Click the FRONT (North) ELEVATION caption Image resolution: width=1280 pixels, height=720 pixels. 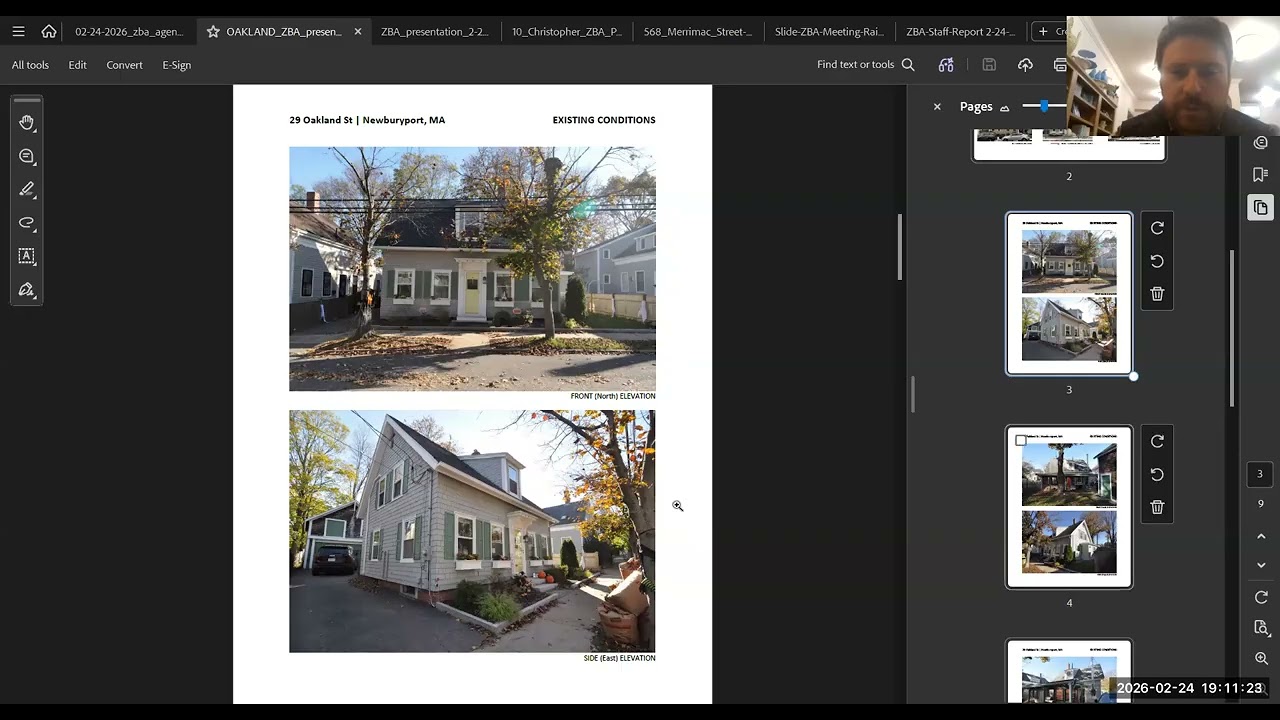(613, 396)
